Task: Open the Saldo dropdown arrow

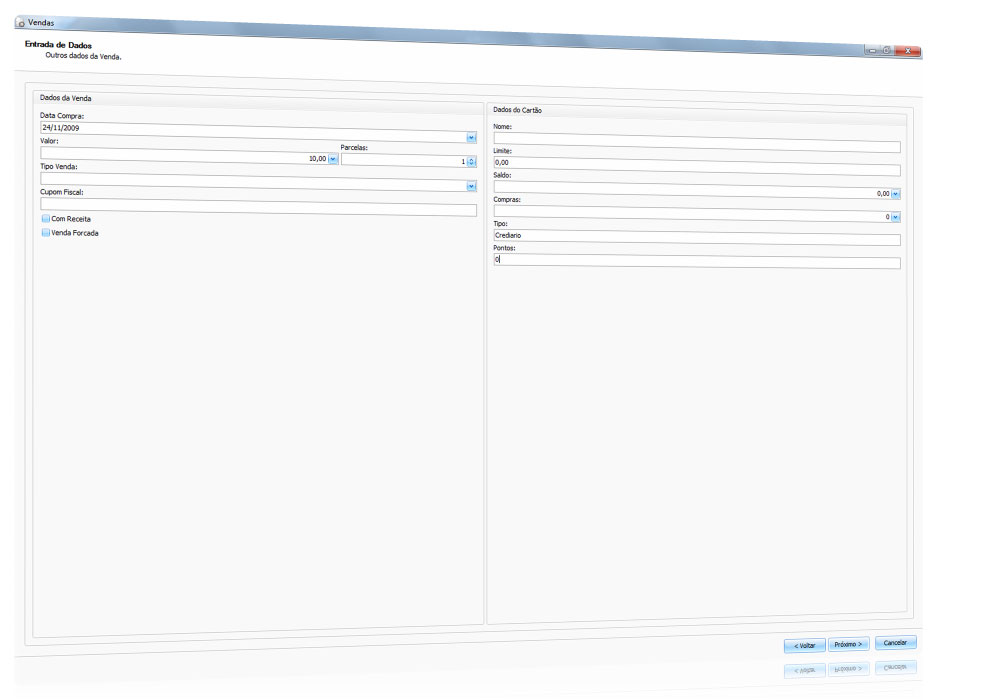Action: pyautogui.click(x=896, y=194)
